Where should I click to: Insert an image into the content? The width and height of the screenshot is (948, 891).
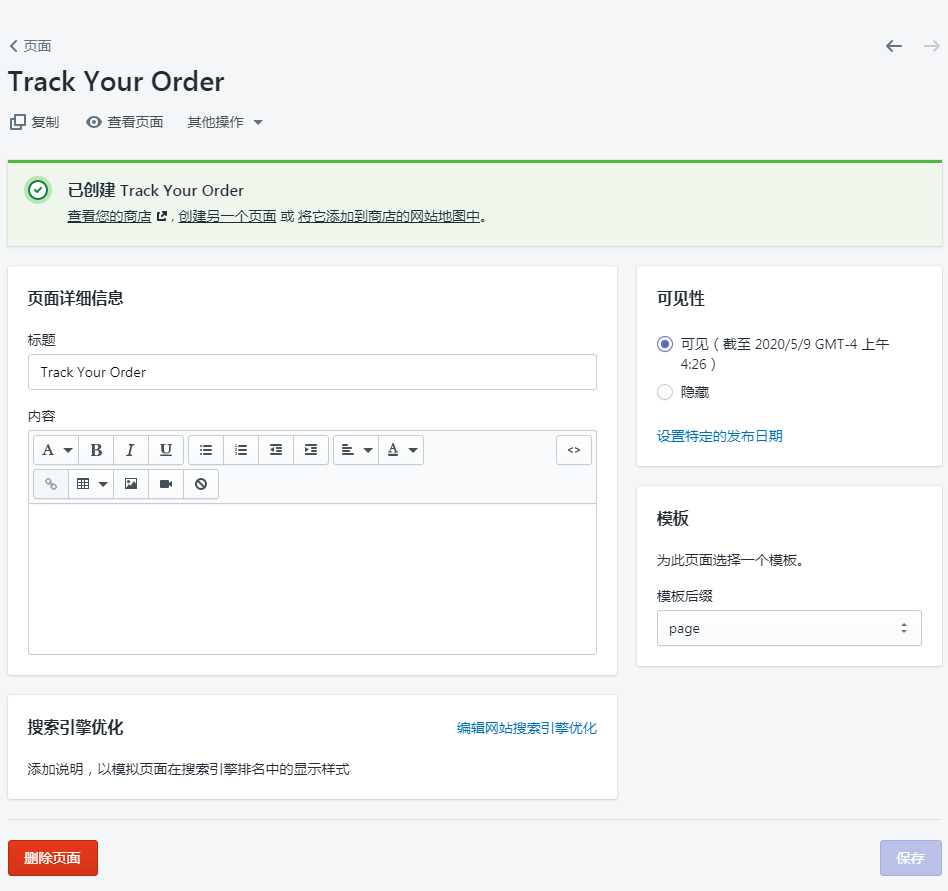pyautogui.click(x=130, y=483)
